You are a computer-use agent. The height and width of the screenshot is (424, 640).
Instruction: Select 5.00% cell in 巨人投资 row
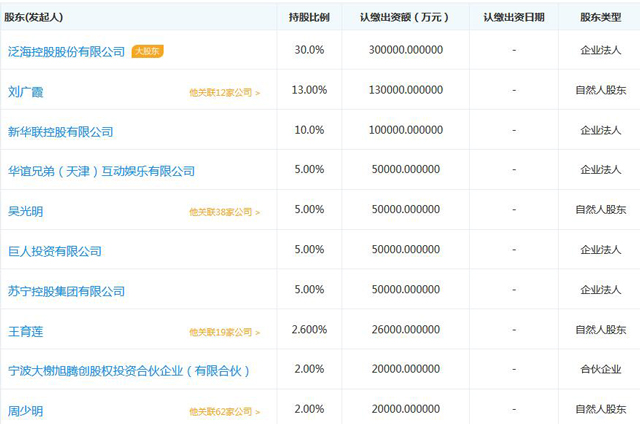(x=309, y=249)
